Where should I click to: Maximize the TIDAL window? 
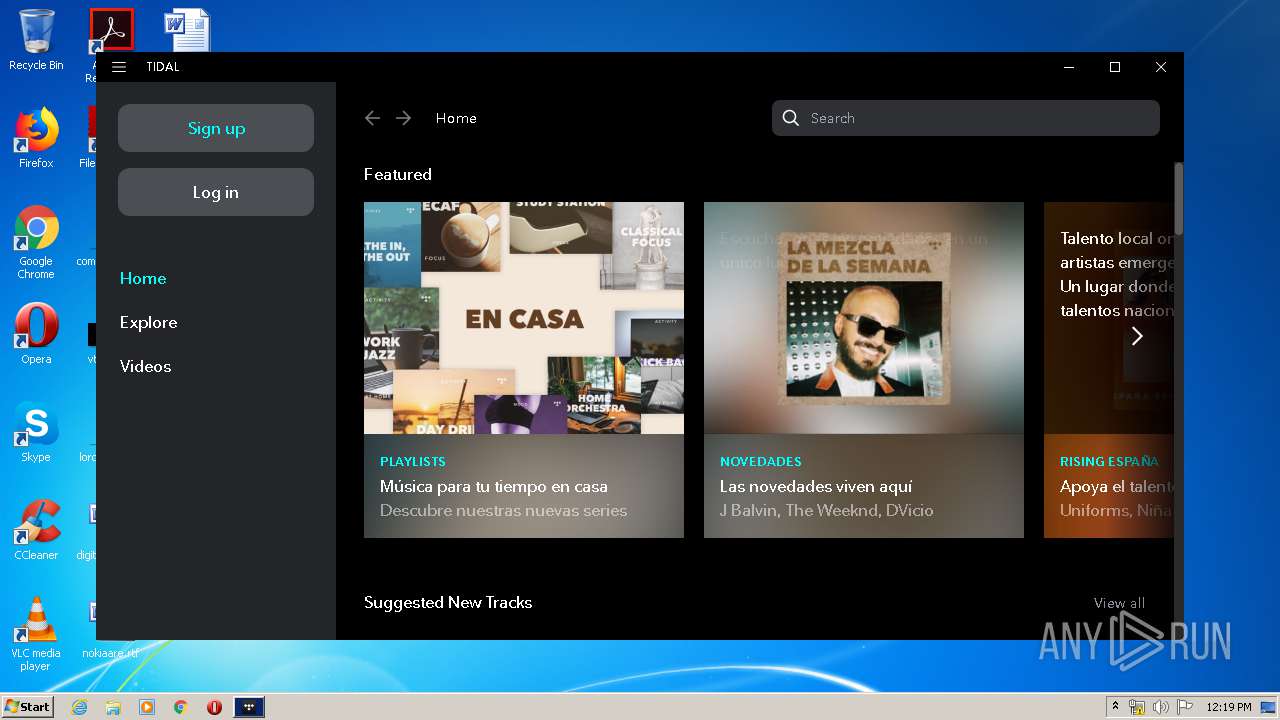[1115, 67]
